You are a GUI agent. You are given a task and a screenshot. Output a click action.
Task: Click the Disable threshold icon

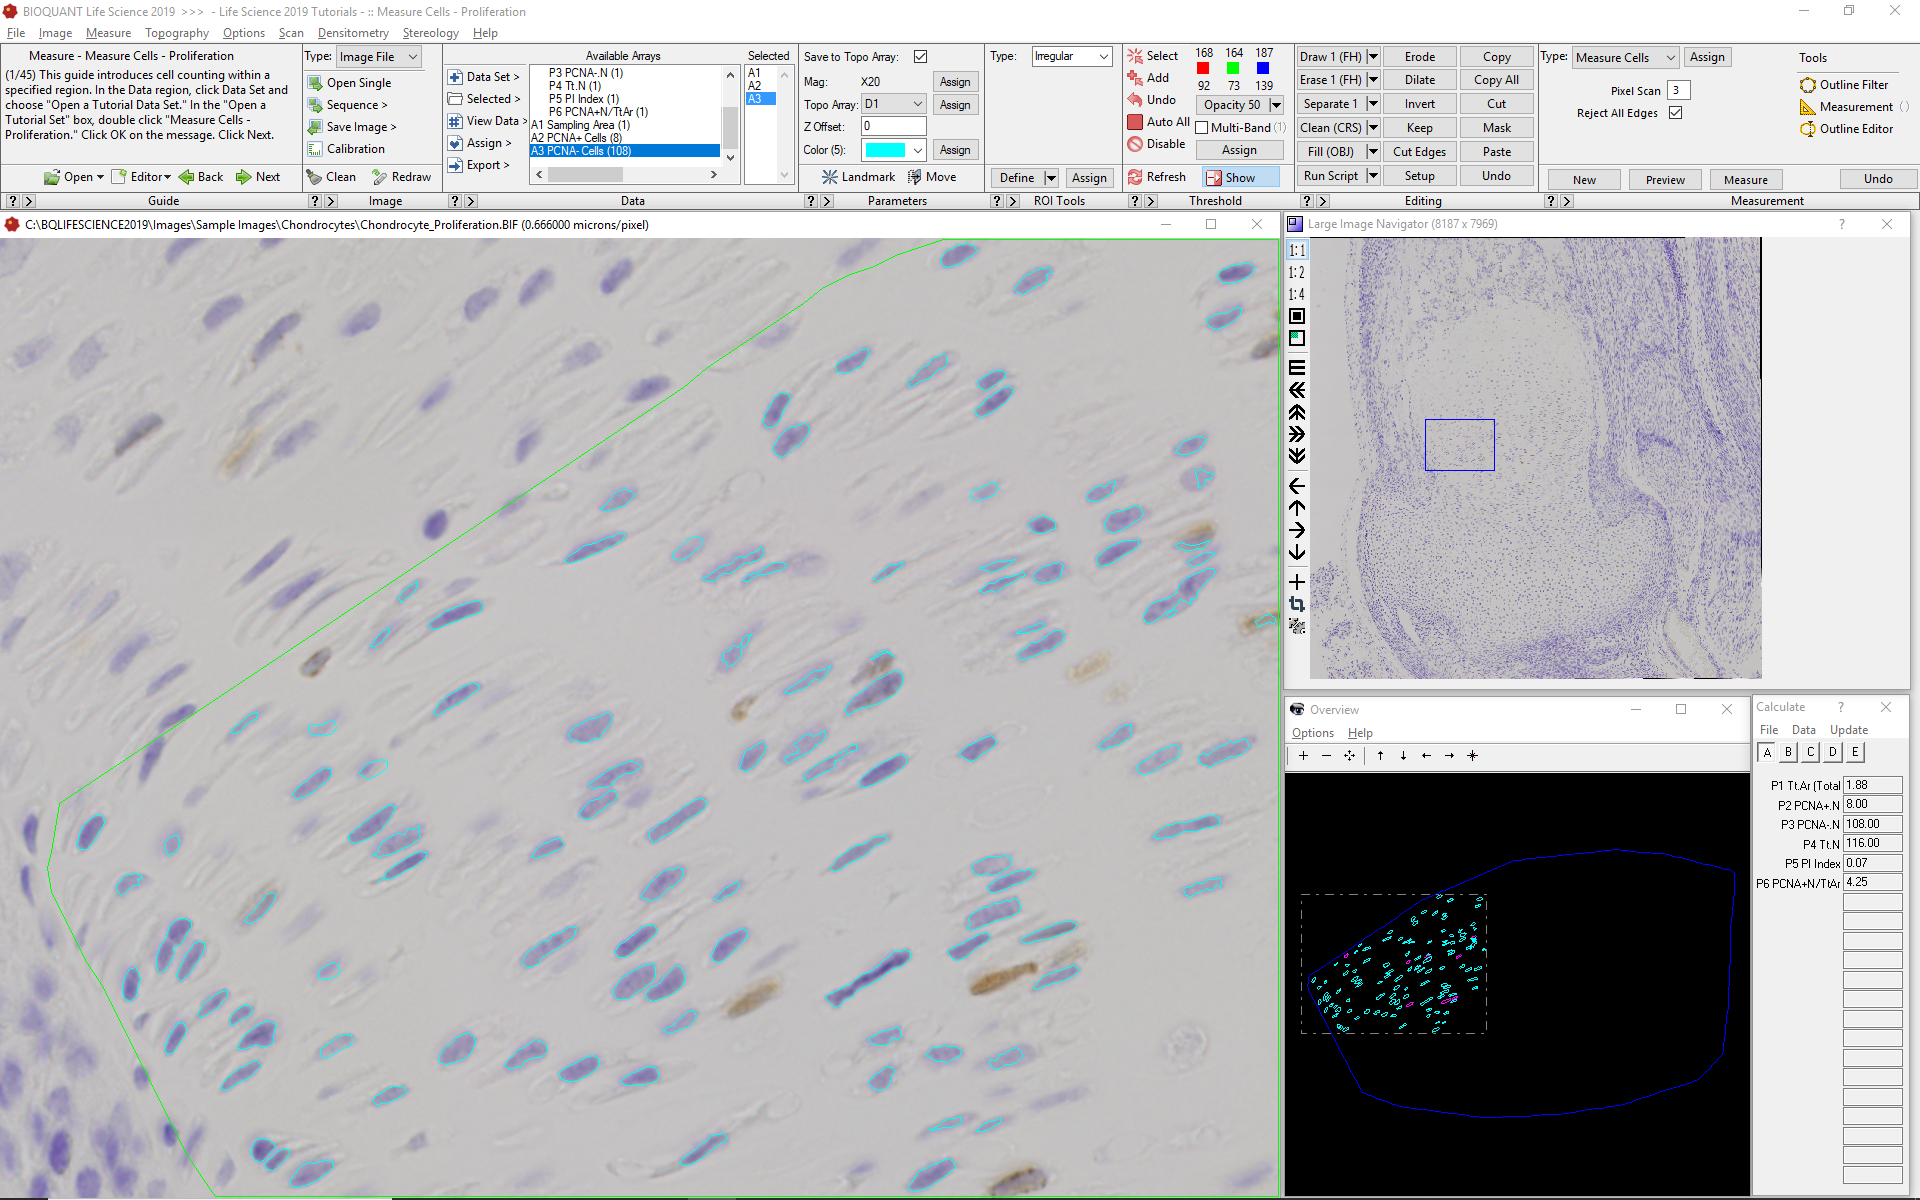pos(1135,144)
